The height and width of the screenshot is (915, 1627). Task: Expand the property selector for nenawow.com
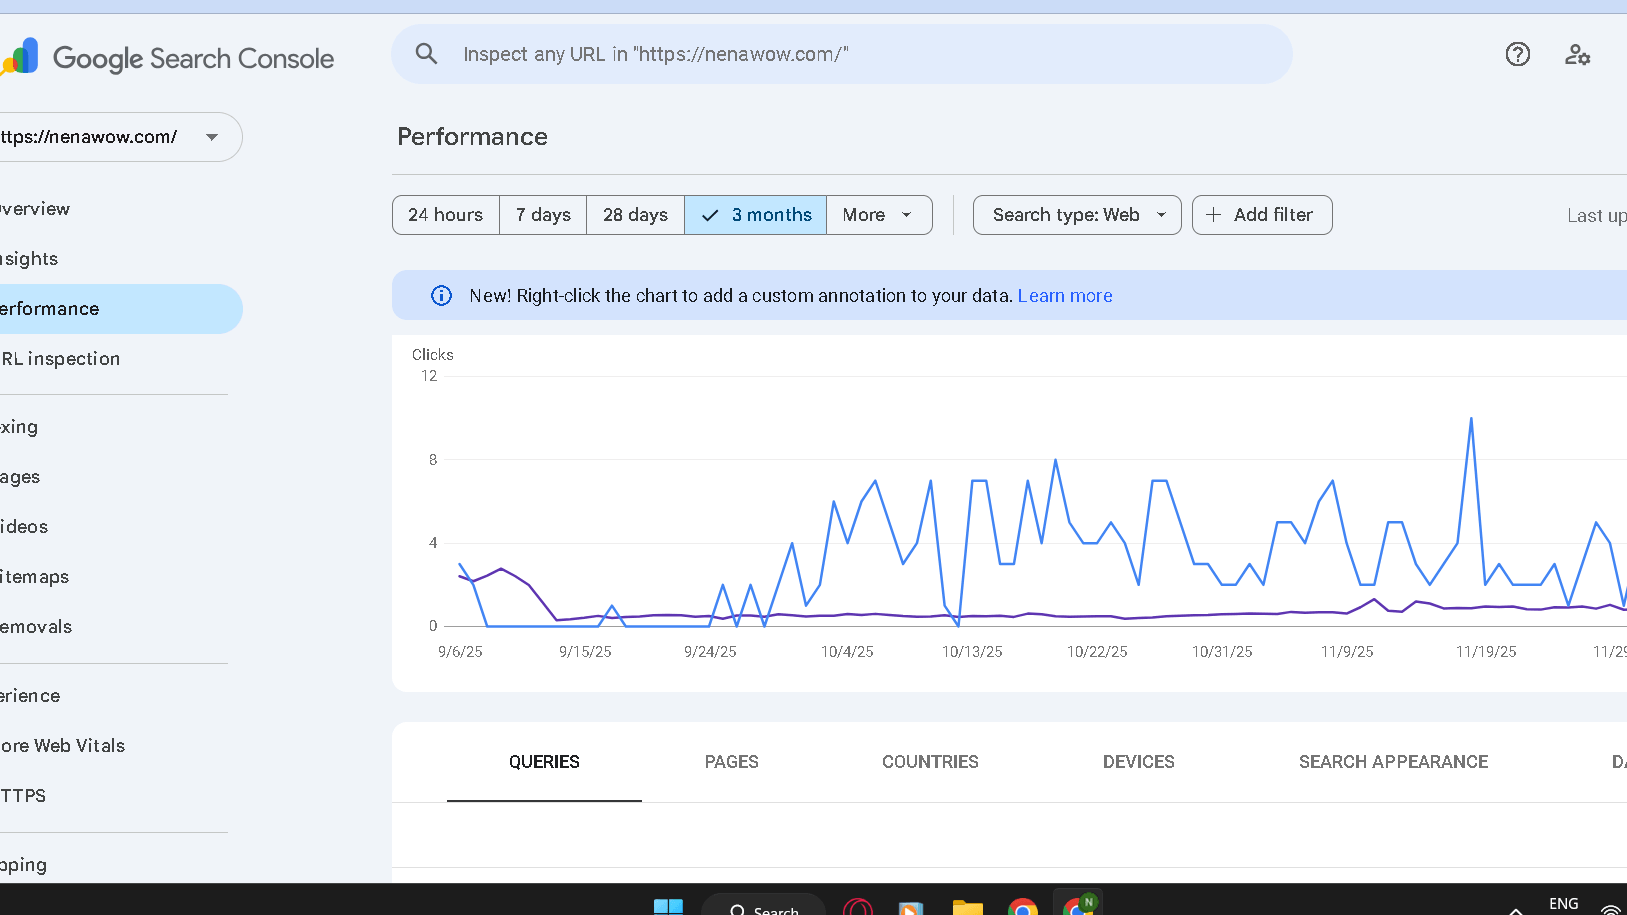pyautogui.click(x=211, y=137)
